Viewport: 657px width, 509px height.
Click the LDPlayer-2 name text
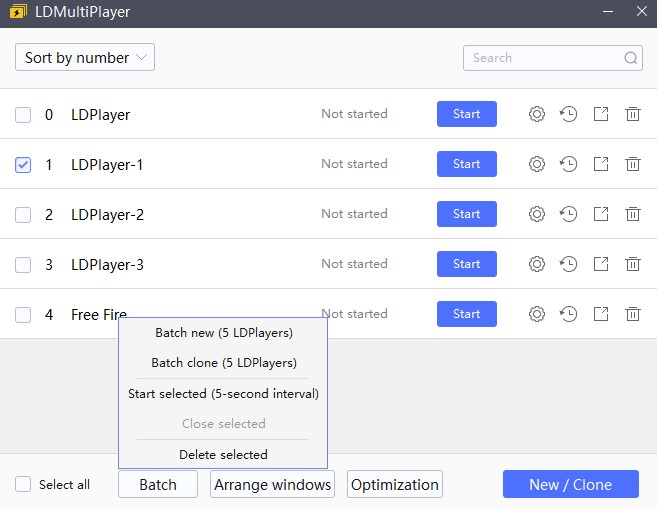pos(107,214)
